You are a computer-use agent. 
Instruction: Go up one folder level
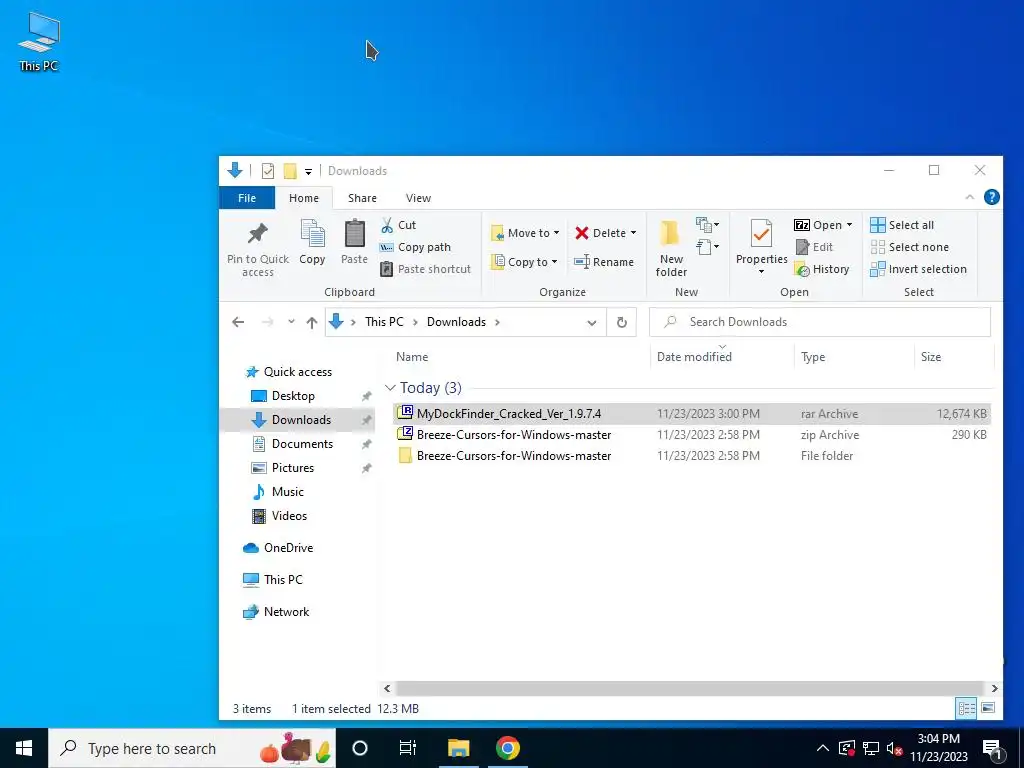coord(312,322)
